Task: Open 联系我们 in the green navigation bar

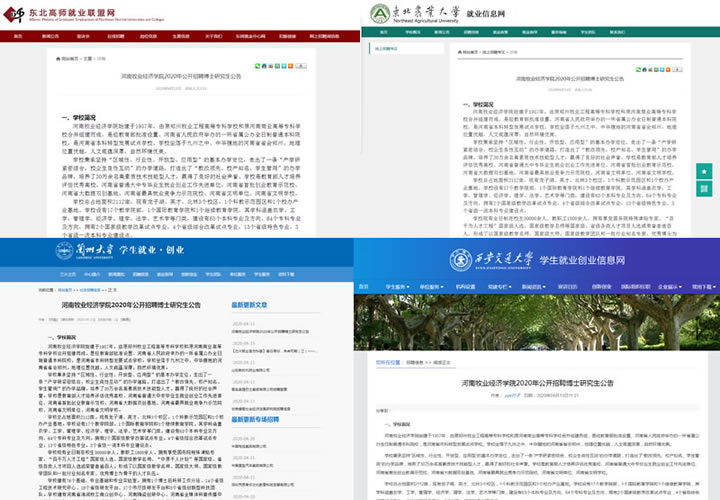Action: click(x=617, y=32)
